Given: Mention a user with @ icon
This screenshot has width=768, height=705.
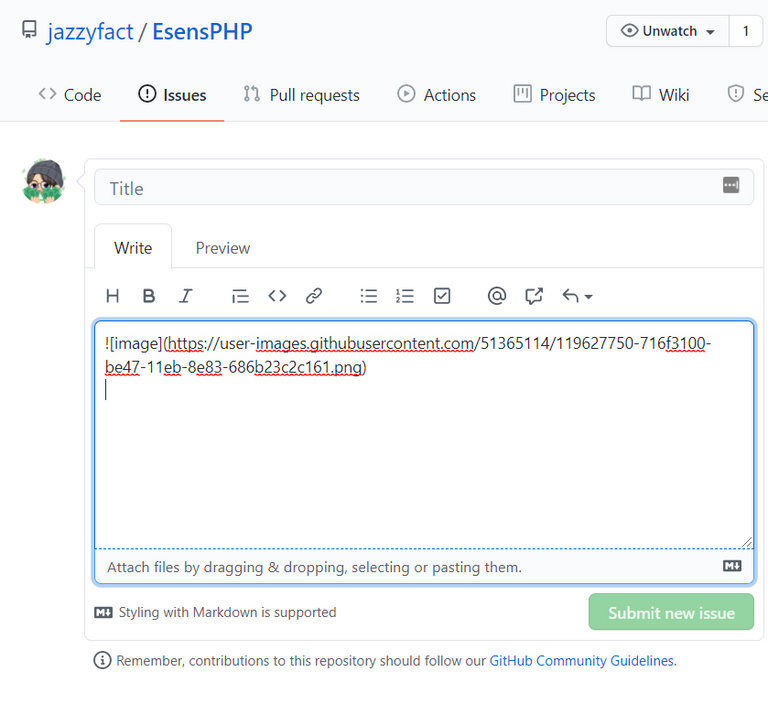Looking at the screenshot, I should point(497,296).
